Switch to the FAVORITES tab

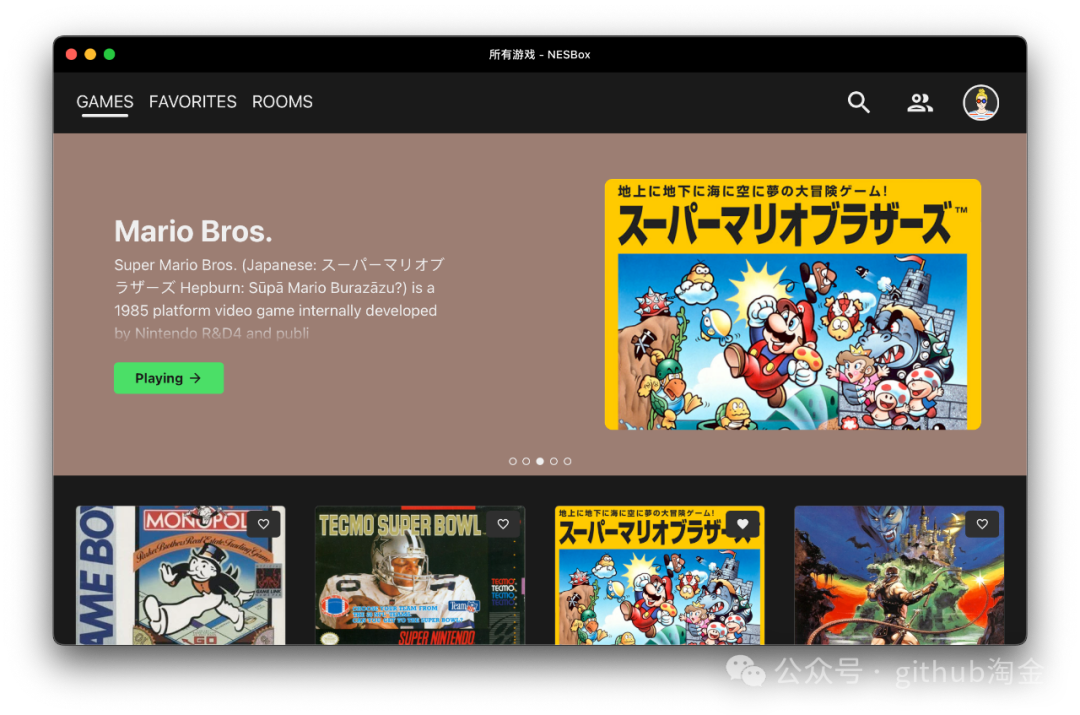193,102
